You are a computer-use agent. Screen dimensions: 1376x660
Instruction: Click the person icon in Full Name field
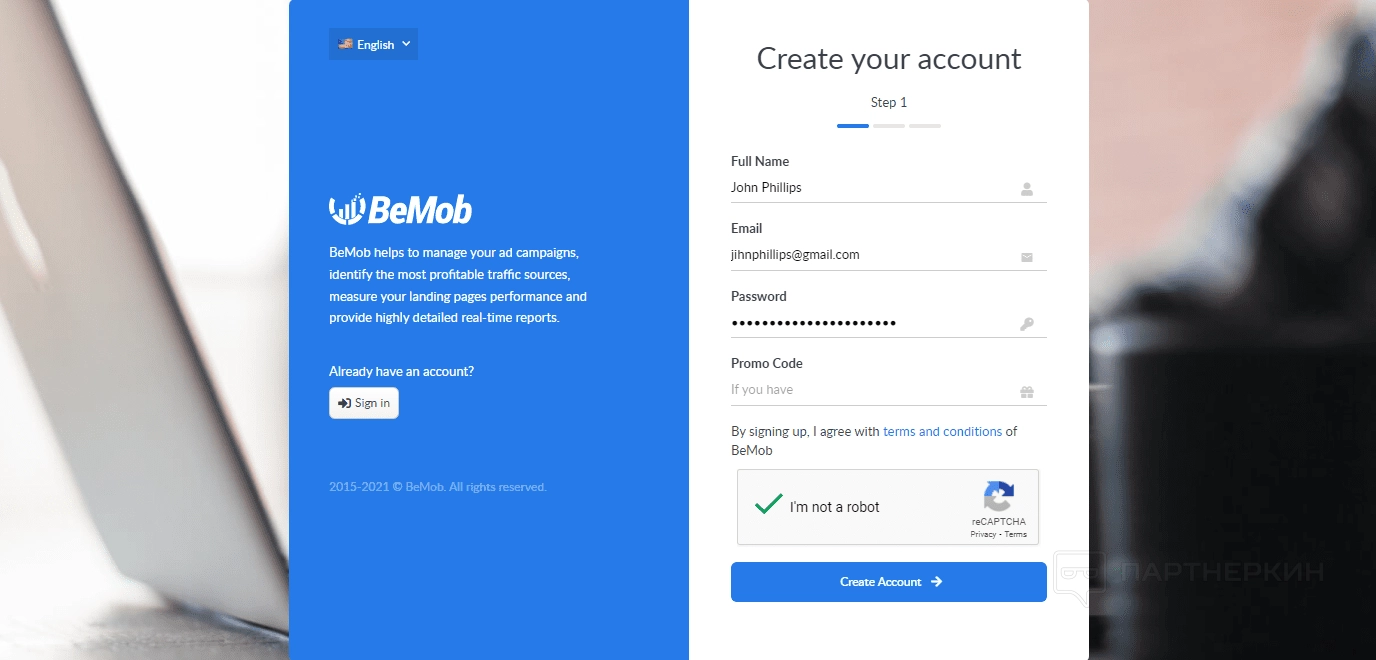1026,189
